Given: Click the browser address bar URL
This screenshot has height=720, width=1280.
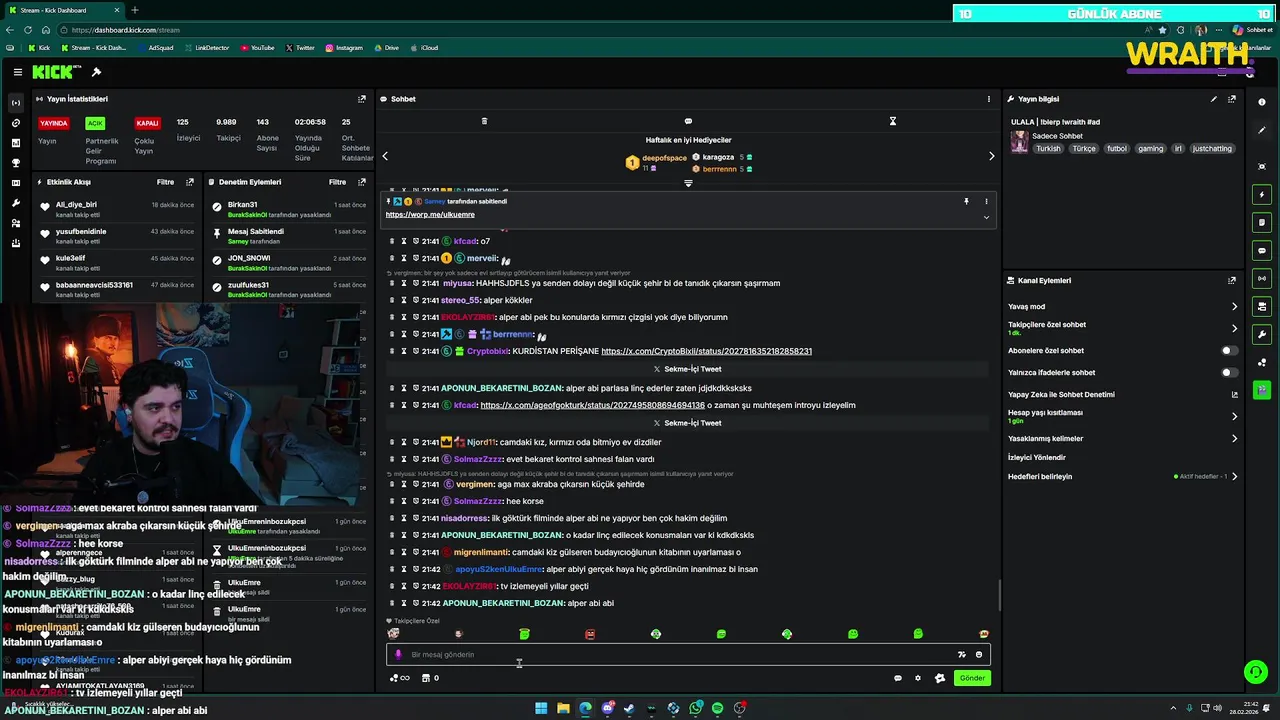Looking at the screenshot, I should (126, 30).
